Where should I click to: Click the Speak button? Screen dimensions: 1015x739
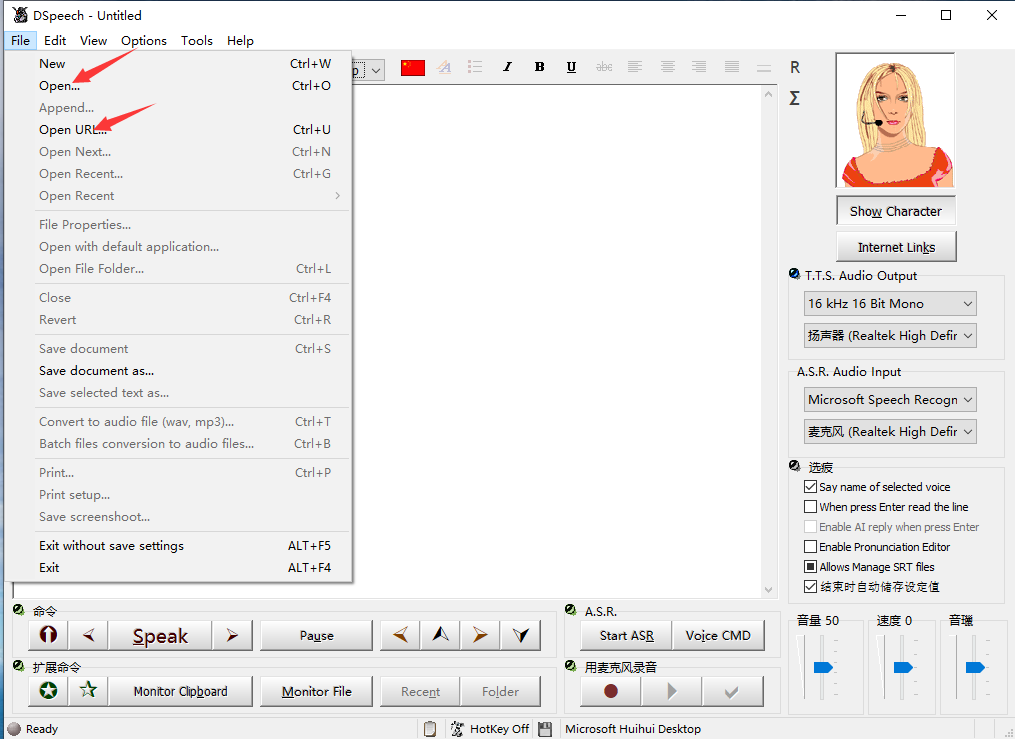160,636
